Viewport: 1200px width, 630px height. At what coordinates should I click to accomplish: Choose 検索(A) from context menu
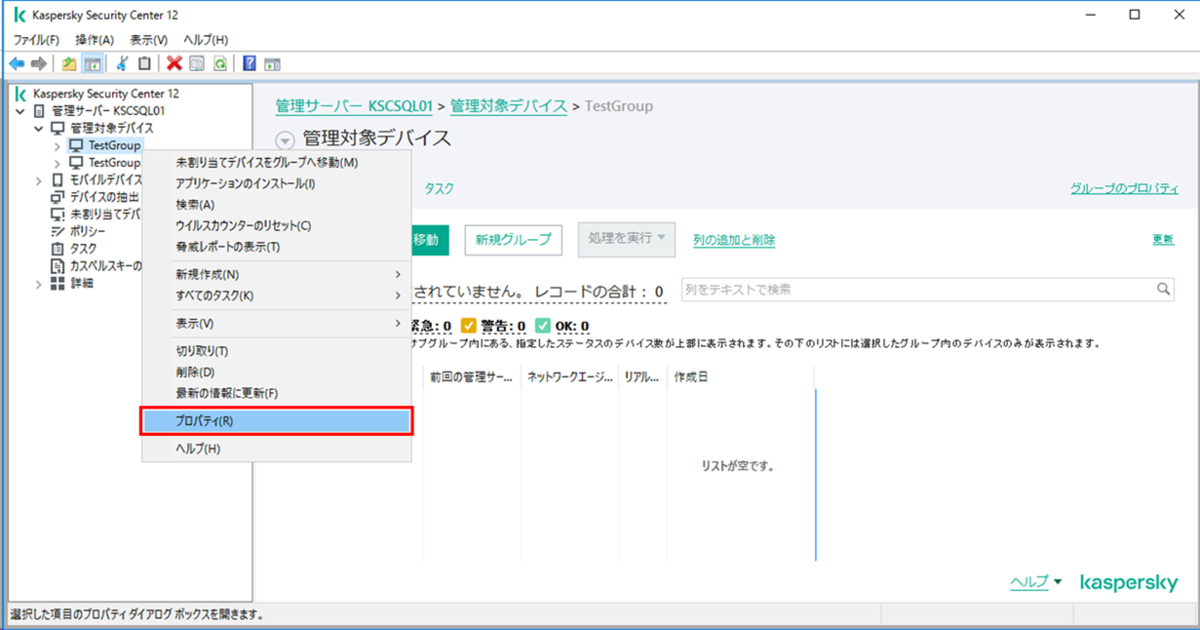275,204
